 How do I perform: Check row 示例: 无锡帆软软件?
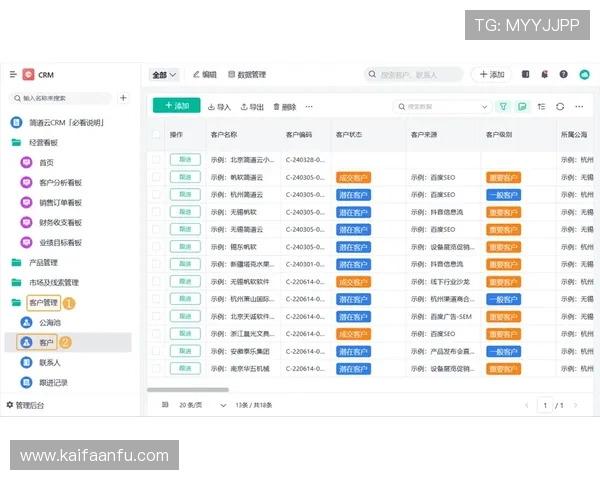point(156,281)
